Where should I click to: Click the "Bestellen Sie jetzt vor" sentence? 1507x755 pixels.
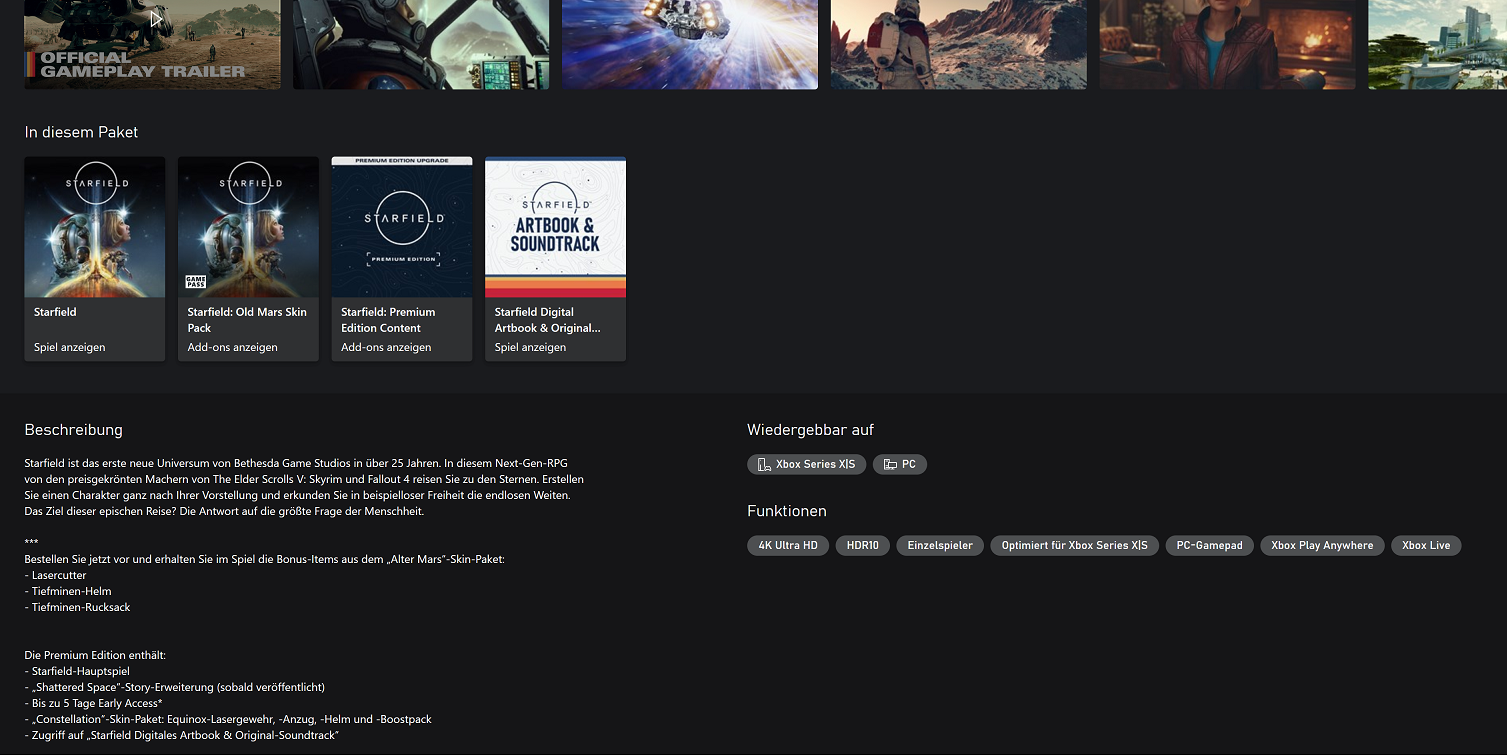point(265,560)
